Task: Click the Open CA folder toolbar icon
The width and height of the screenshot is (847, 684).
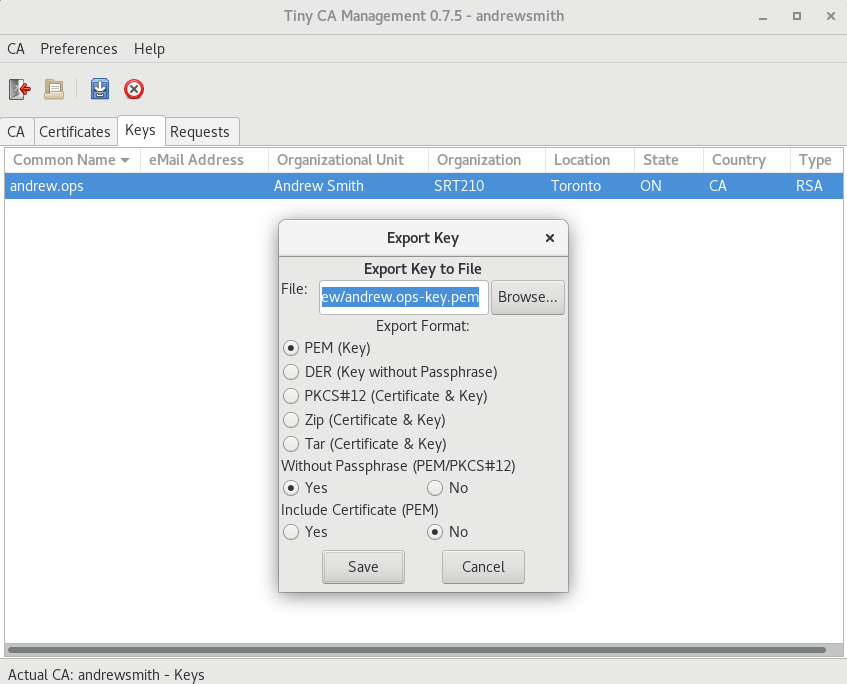Action: tap(54, 90)
